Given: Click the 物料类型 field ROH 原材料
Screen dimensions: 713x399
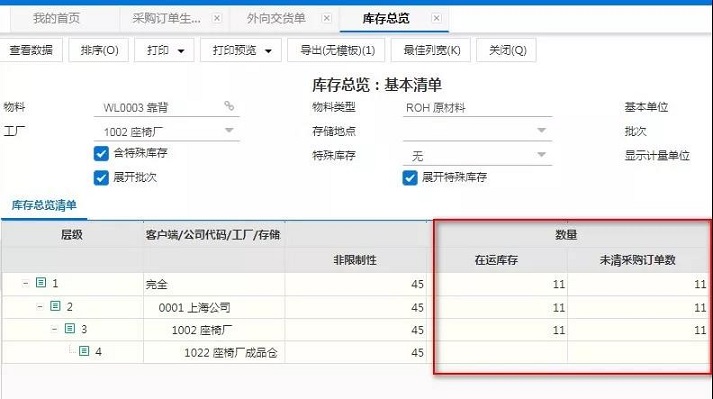Looking at the screenshot, I should click(x=477, y=108).
